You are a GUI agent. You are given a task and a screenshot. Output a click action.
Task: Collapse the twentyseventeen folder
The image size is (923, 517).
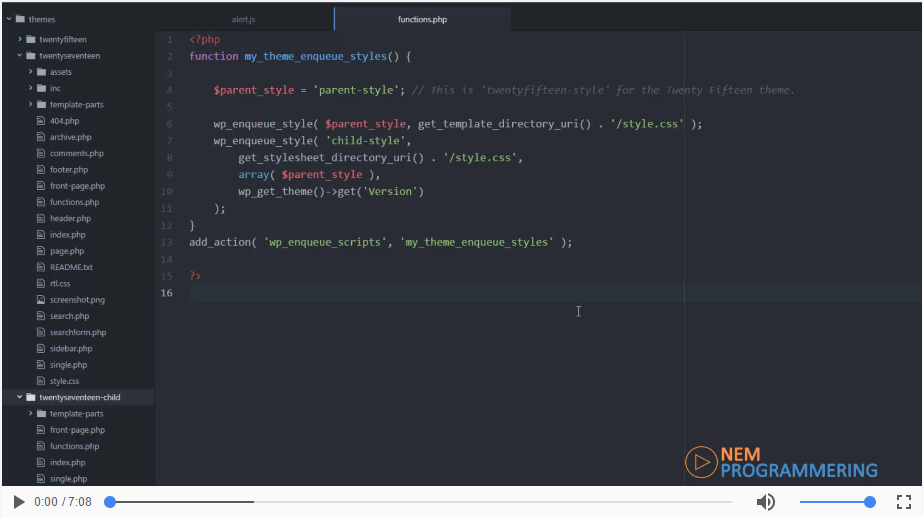click(19, 55)
